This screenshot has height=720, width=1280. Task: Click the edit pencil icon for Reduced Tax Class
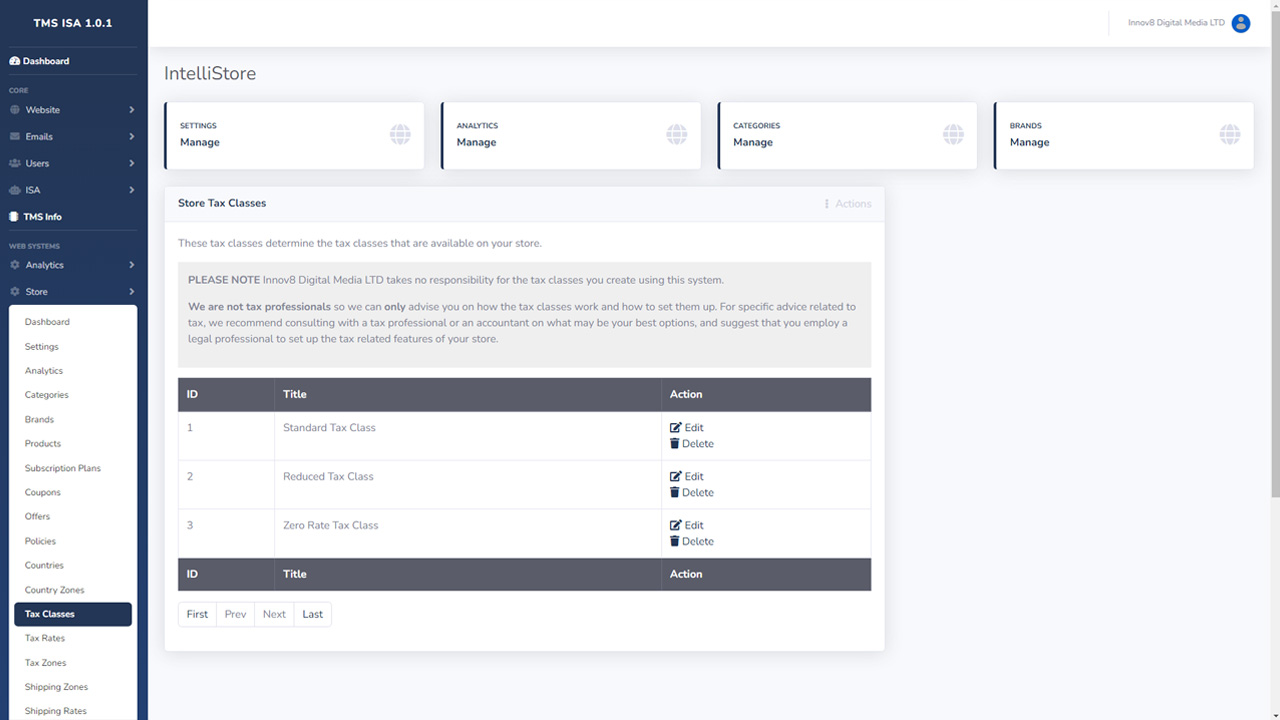676,477
